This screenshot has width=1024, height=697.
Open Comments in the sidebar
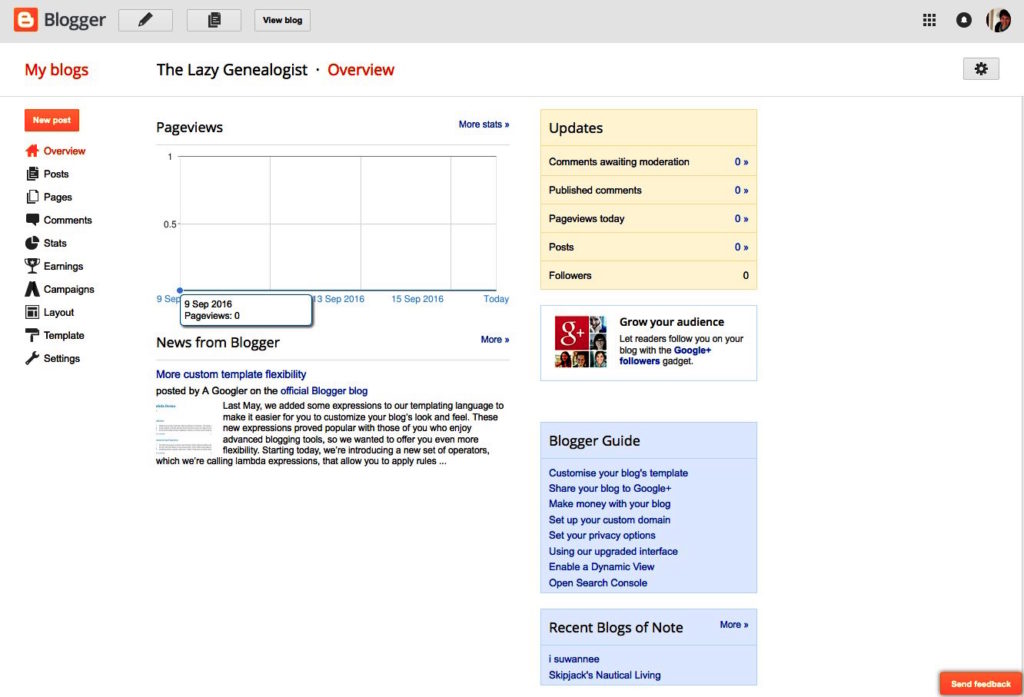coord(67,220)
